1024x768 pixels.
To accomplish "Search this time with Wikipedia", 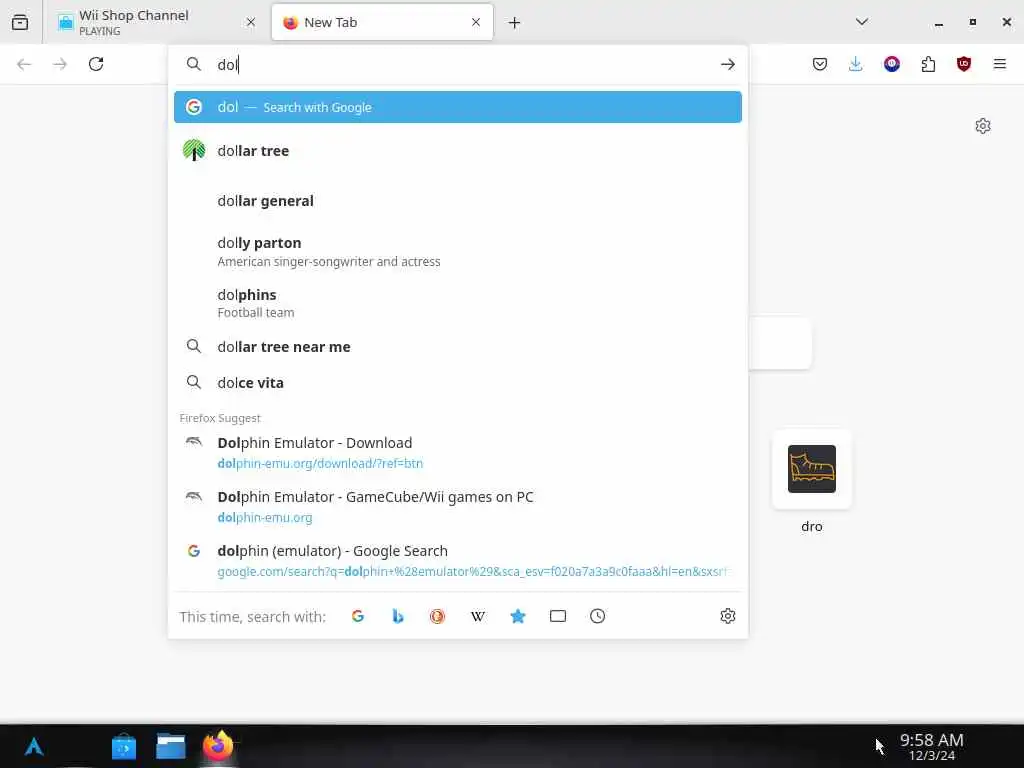I will [478, 616].
